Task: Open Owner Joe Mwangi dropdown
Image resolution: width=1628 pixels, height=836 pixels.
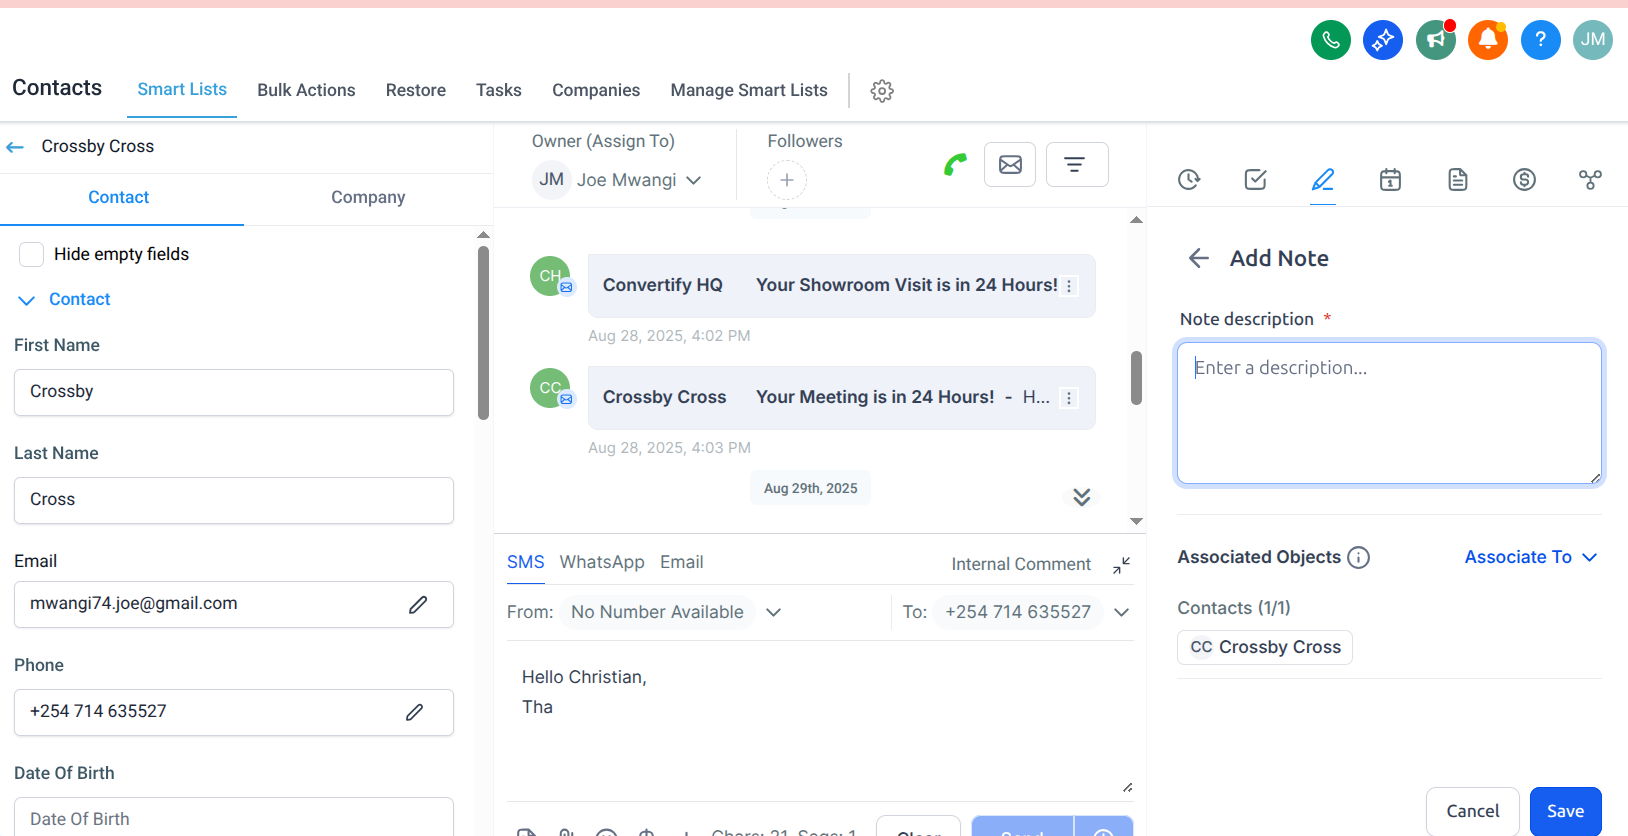Action: [x=618, y=180]
